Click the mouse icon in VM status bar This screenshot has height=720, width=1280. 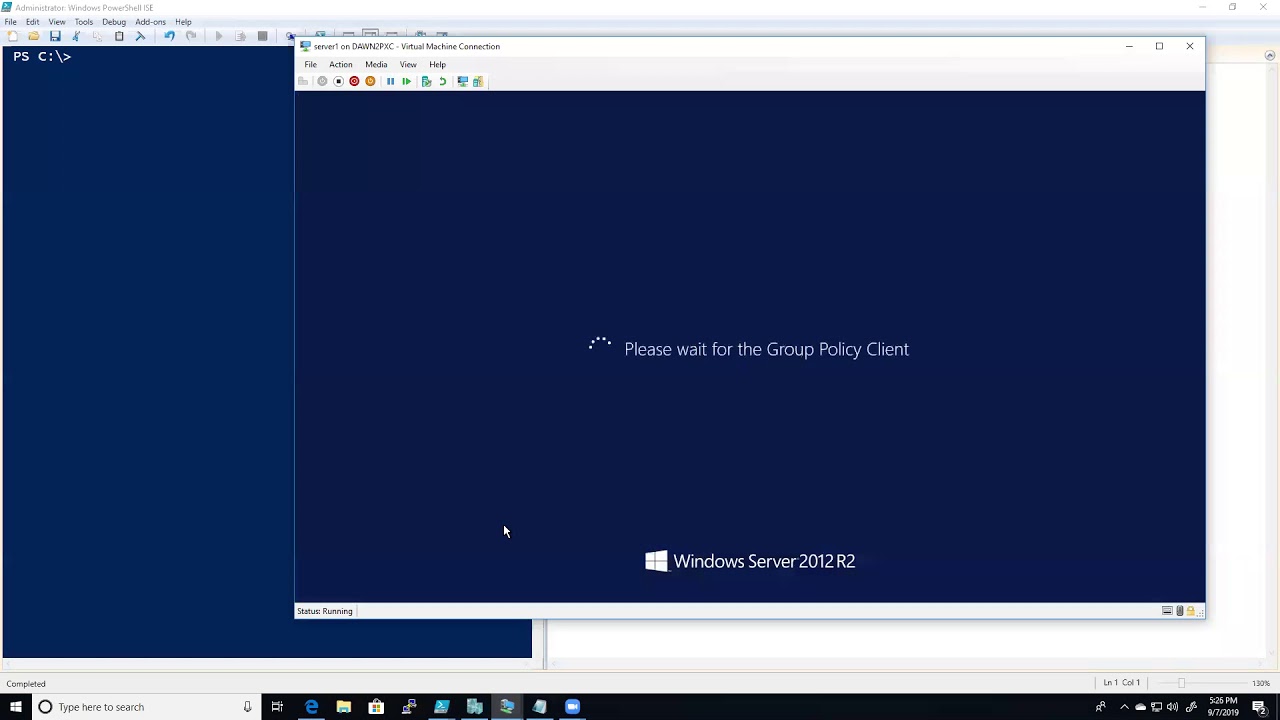point(1179,611)
